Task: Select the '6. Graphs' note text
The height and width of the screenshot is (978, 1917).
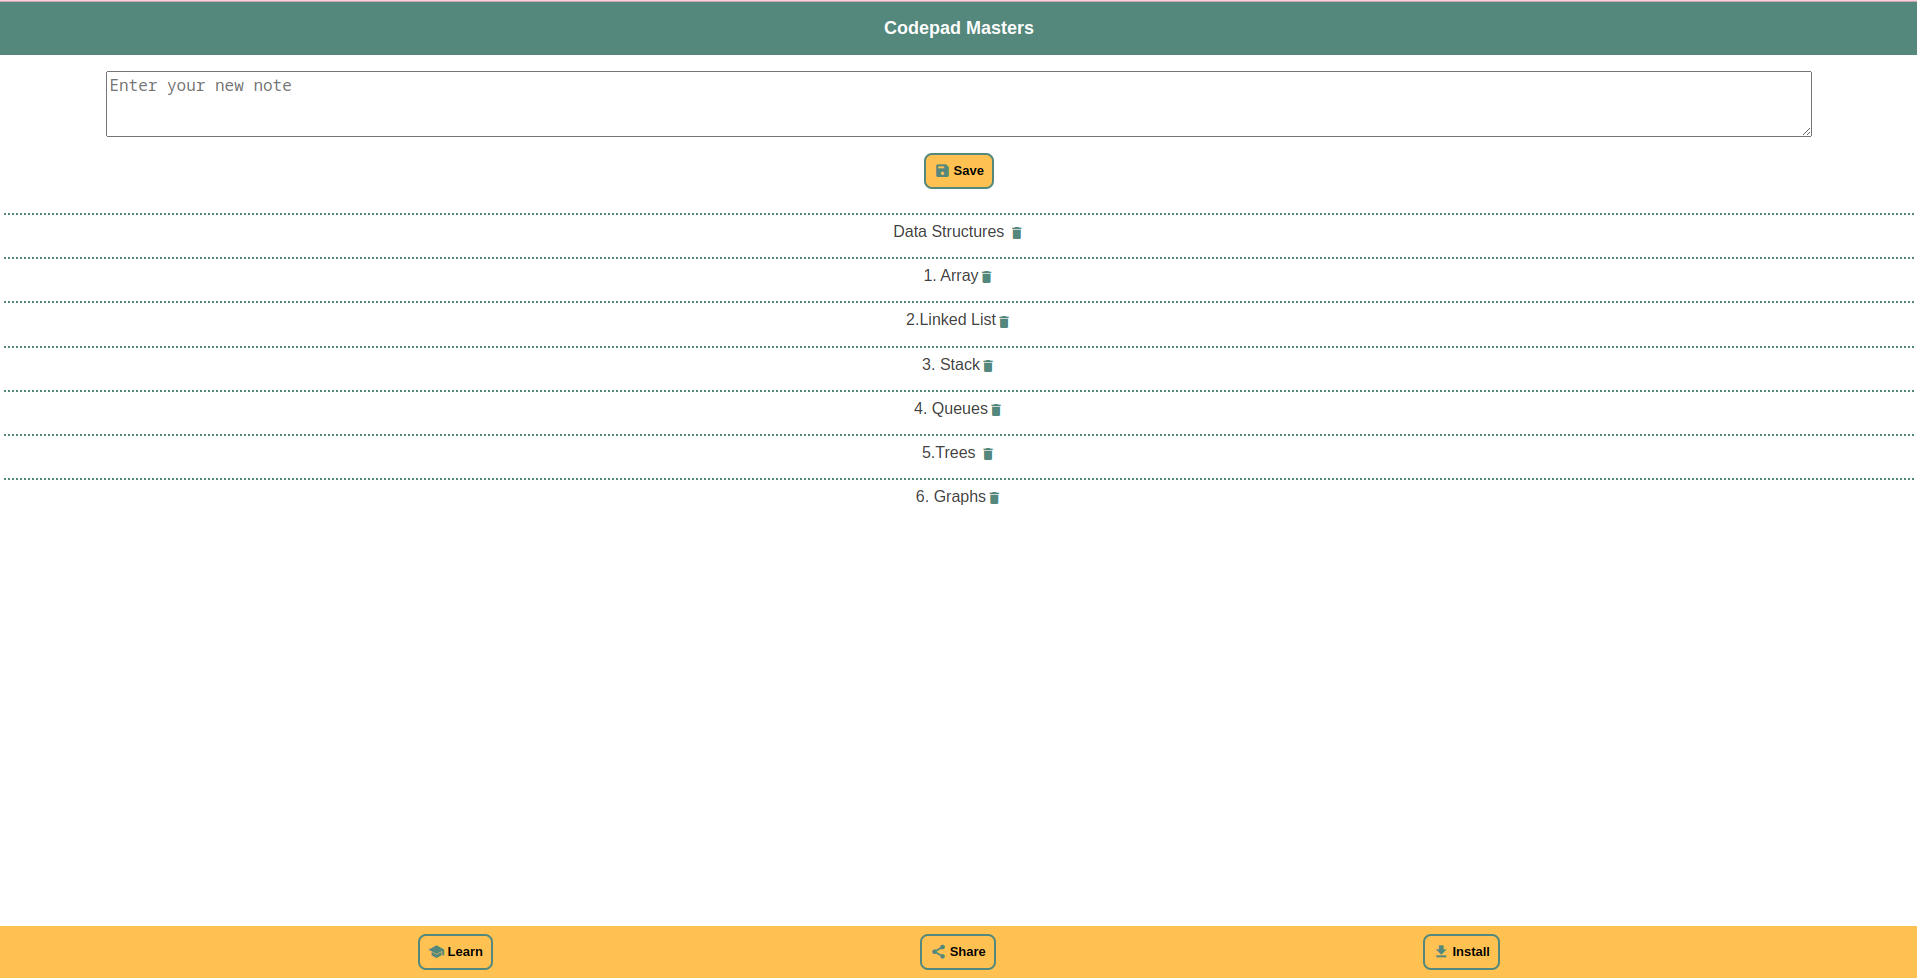Action: coord(950,497)
